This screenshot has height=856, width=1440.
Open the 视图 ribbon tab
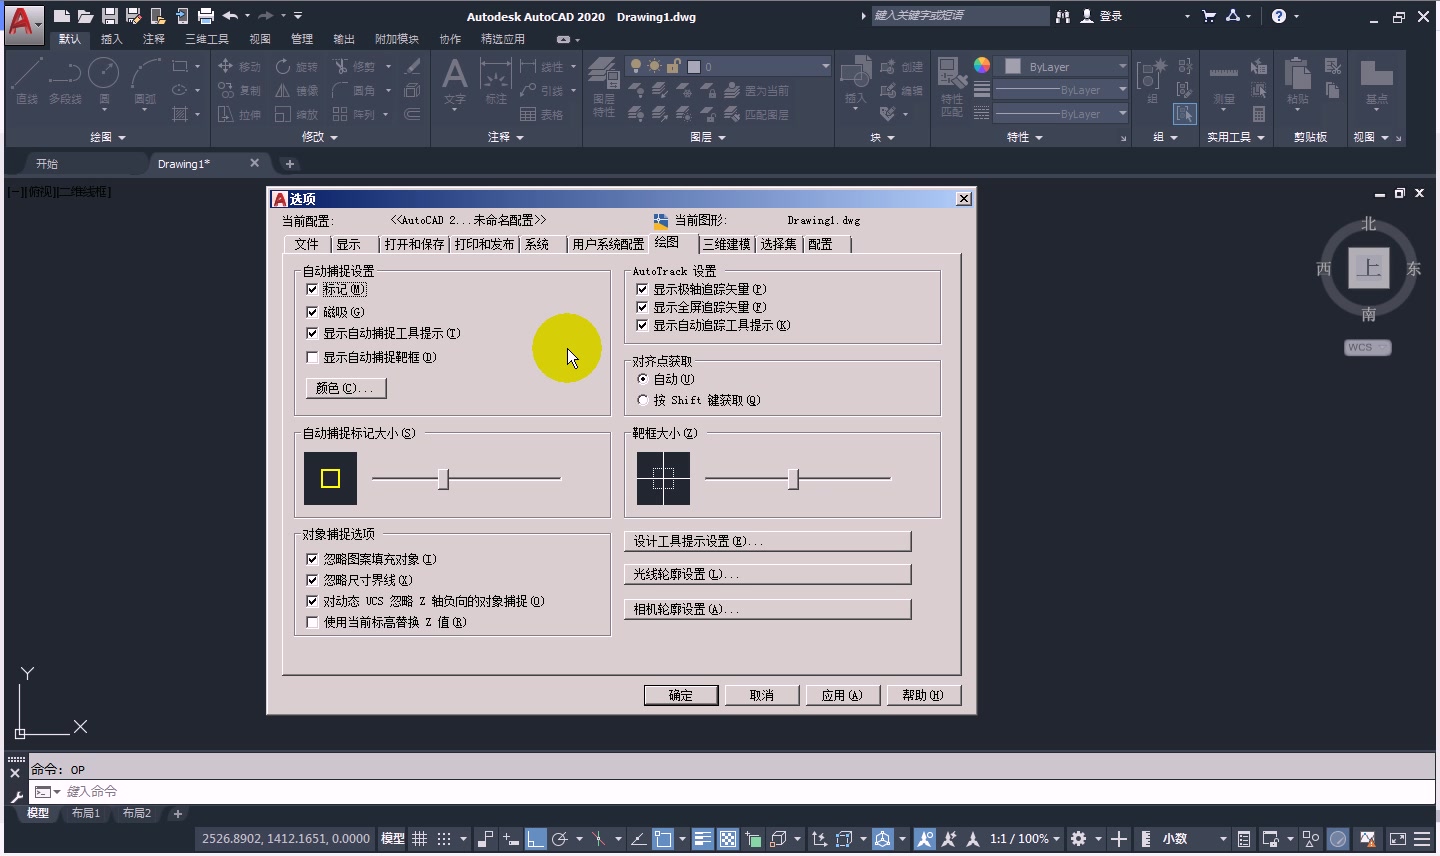(x=260, y=39)
